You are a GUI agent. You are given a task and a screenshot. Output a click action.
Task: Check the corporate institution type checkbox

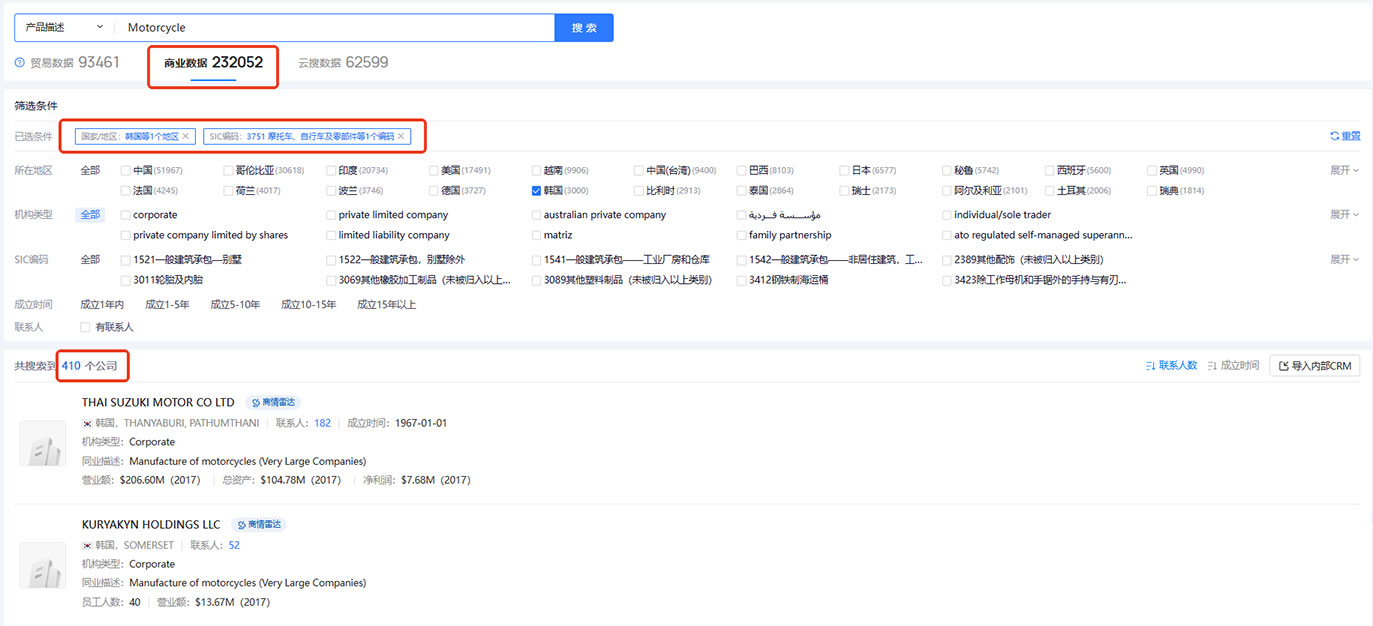coord(125,215)
